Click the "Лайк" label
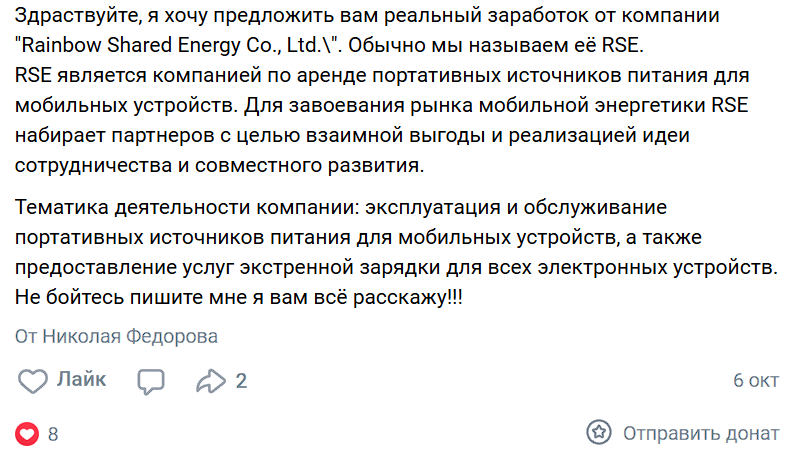Image resolution: width=800 pixels, height=470 pixels. pyautogui.click(x=81, y=380)
